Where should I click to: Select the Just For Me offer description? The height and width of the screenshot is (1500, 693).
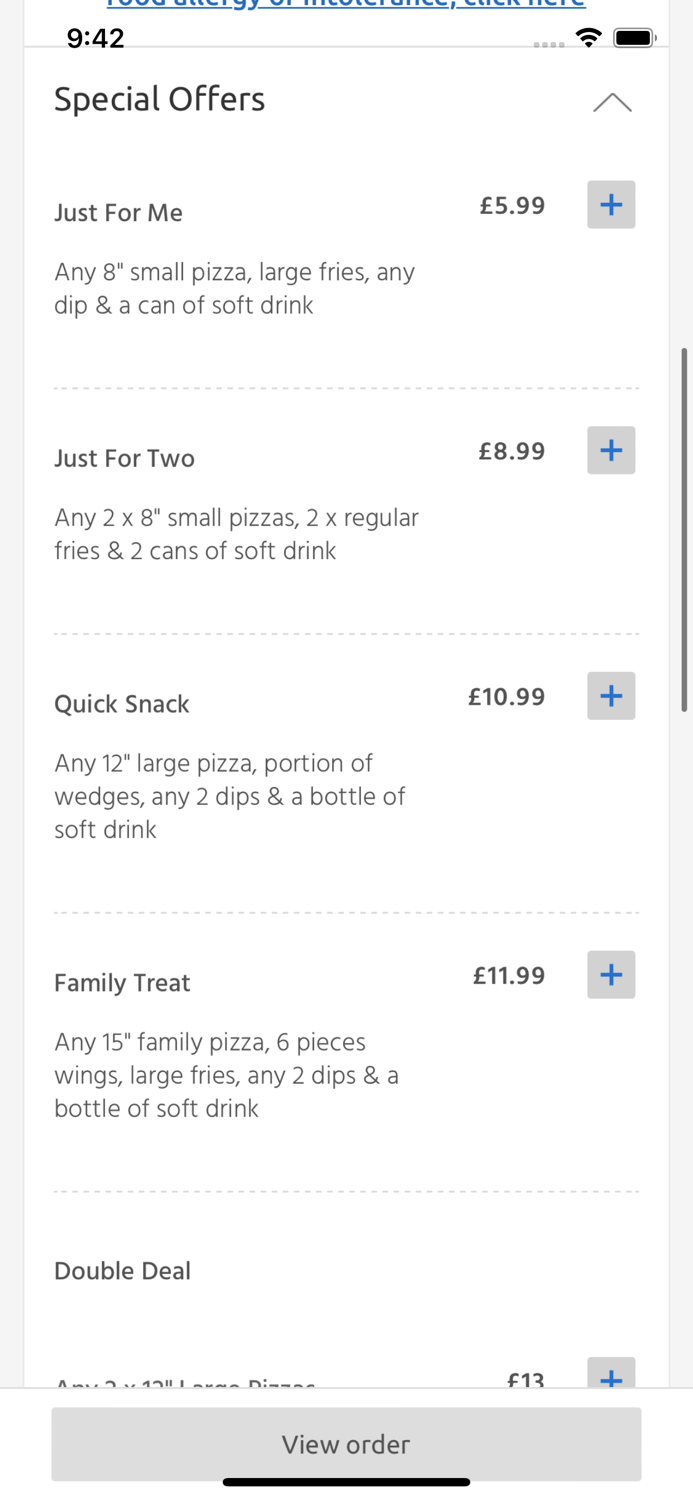pos(235,288)
